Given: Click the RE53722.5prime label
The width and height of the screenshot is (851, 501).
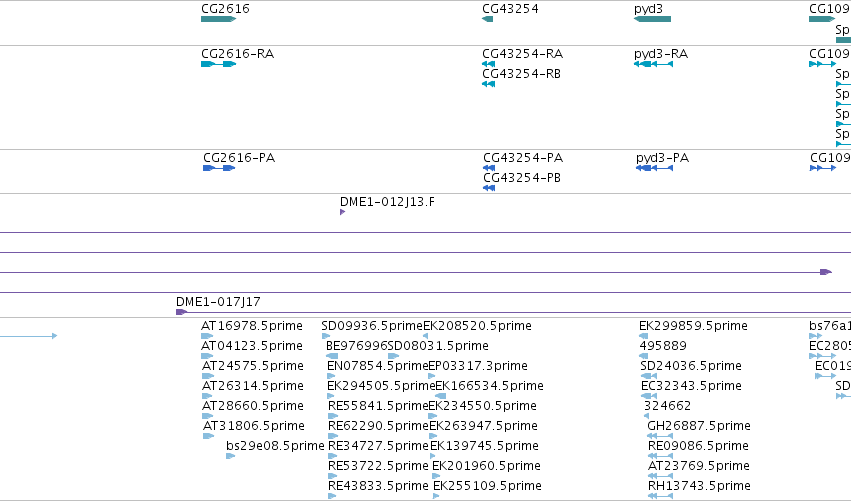Looking at the screenshot, I should tap(378, 466).
